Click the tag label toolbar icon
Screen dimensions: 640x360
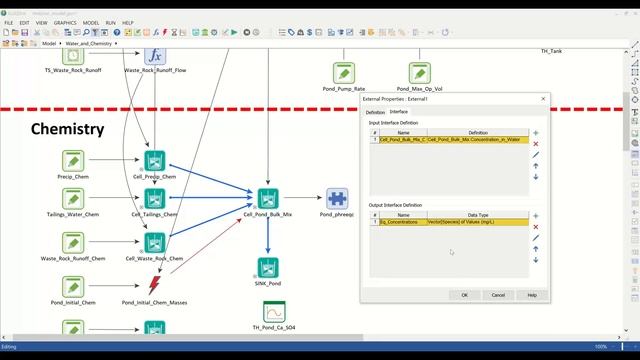291,32
